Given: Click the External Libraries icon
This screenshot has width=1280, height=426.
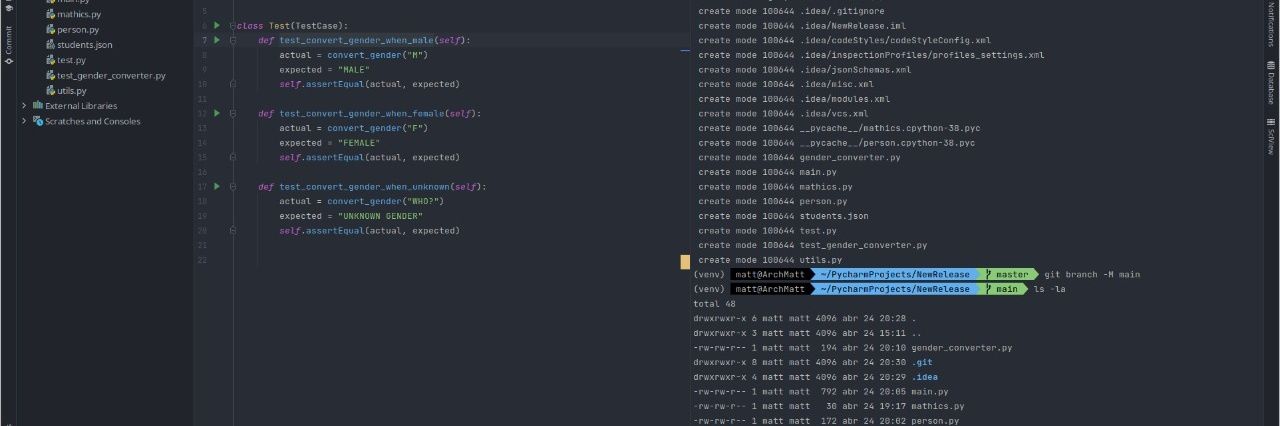Looking at the screenshot, I should [37, 105].
